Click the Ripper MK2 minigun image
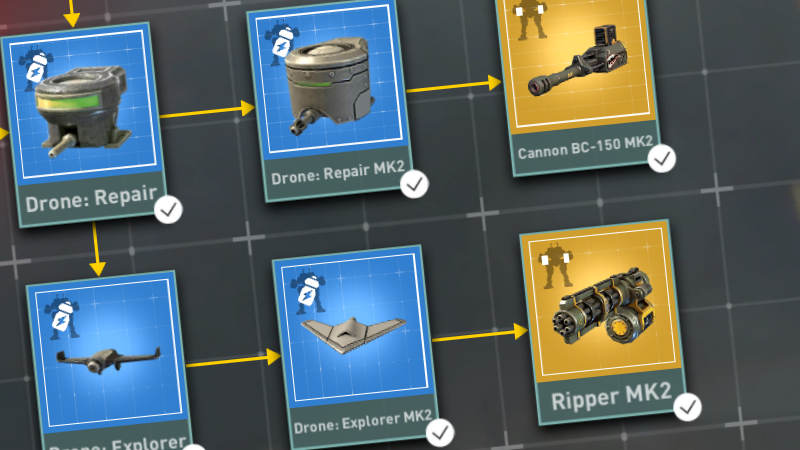Viewport: 800px width, 450px height. pyautogui.click(x=604, y=313)
